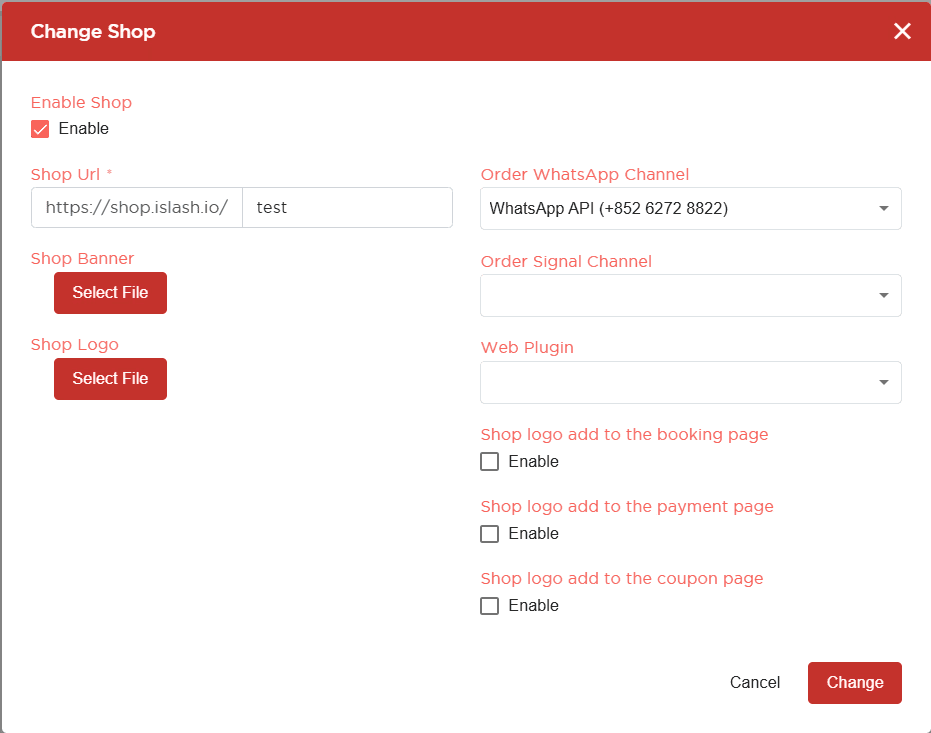Viewport: 931px width, 733px height.
Task: Click the Enable Shop heading label
Action: [81, 103]
